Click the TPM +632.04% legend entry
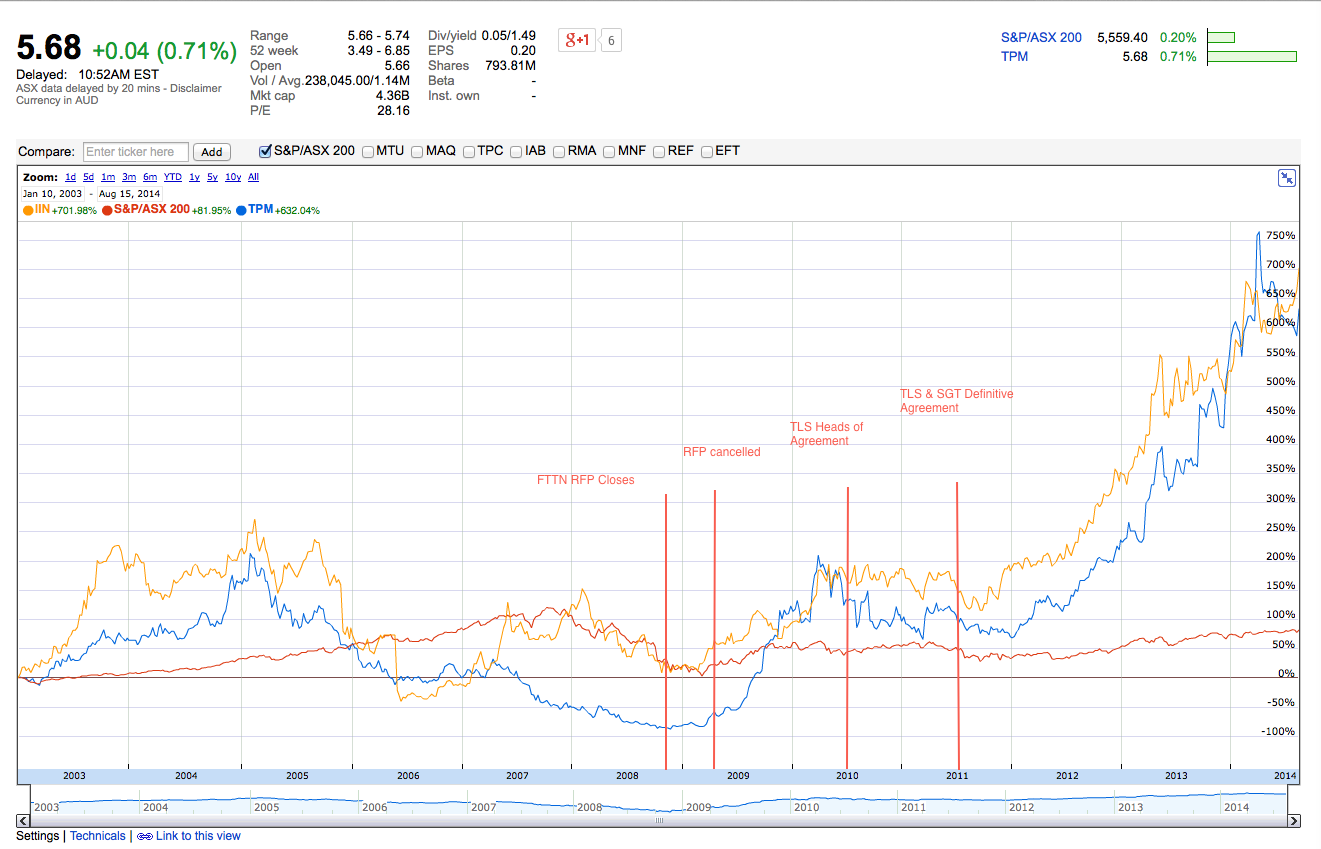The height and width of the screenshot is (849, 1321). tap(278, 210)
